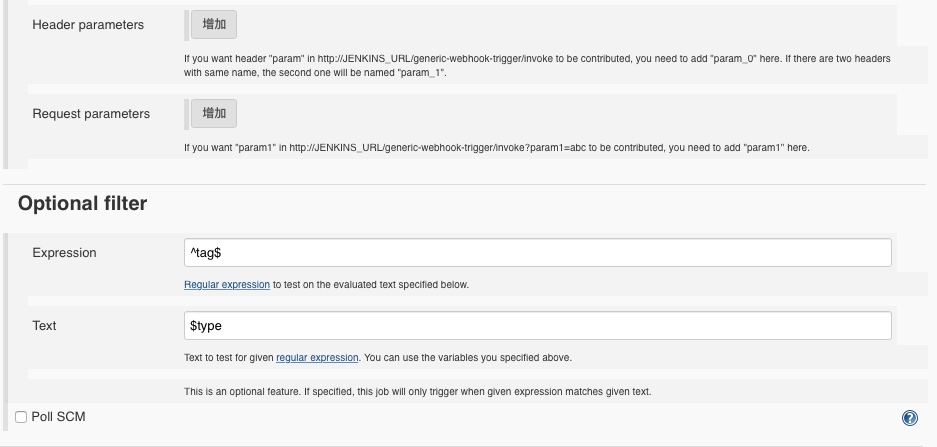This screenshot has width=937, height=447.
Task: Click the Header parameters label
Action: click(88, 25)
